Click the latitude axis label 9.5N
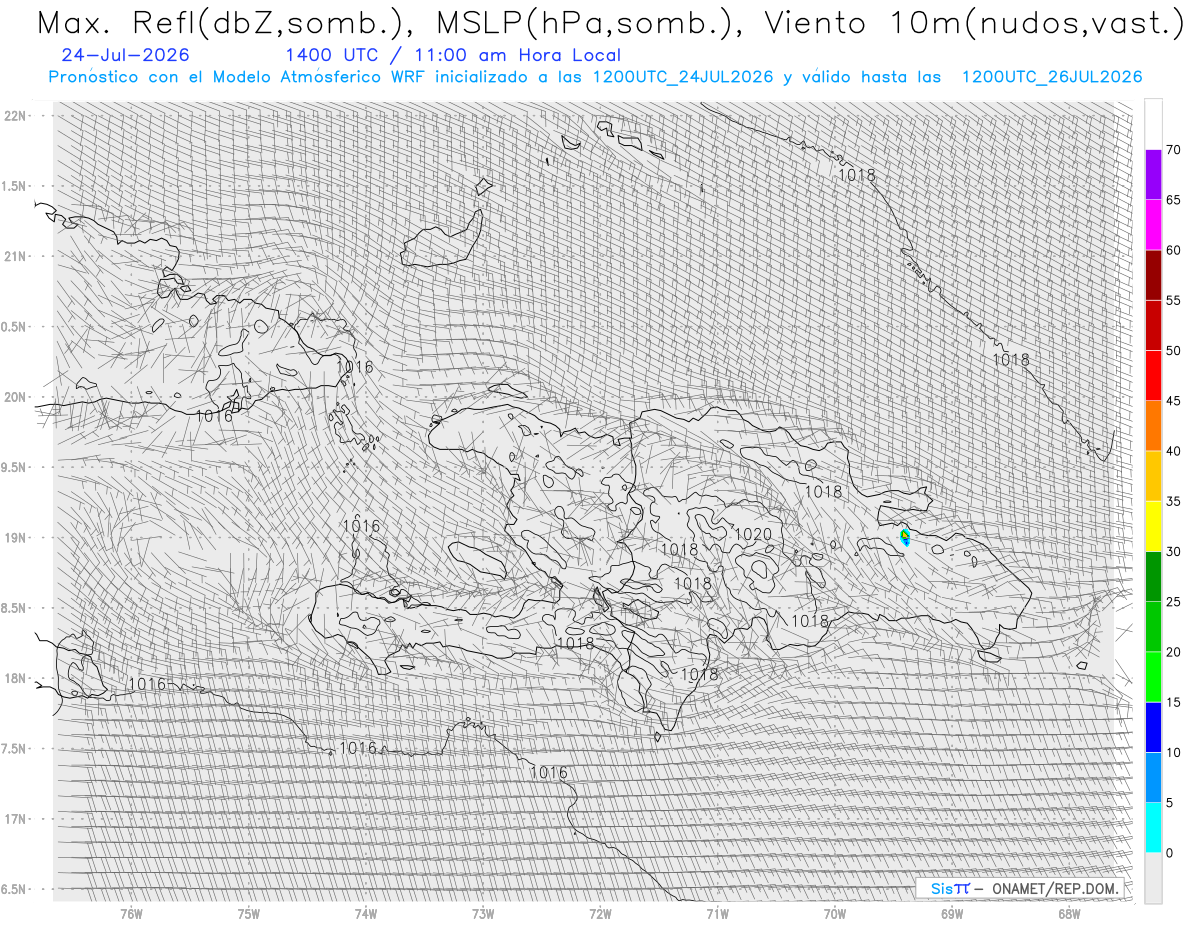The image size is (1200, 927). click(14, 467)
